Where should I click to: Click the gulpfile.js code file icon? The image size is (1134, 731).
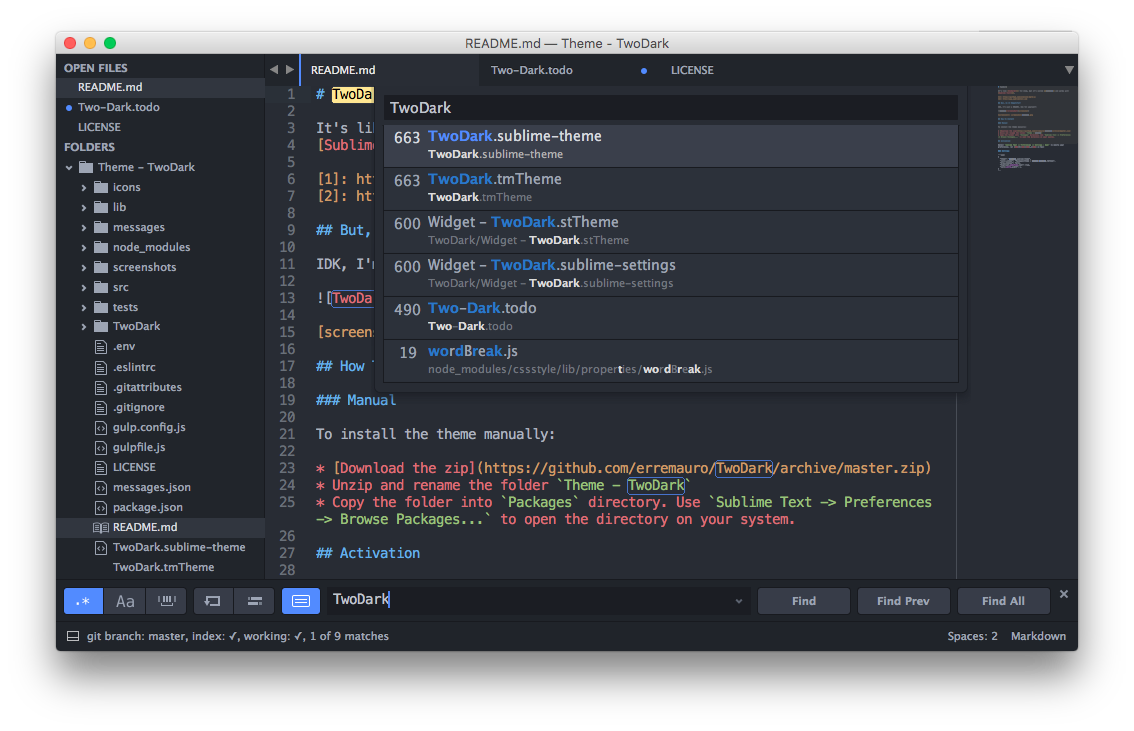tap(101, 448)
